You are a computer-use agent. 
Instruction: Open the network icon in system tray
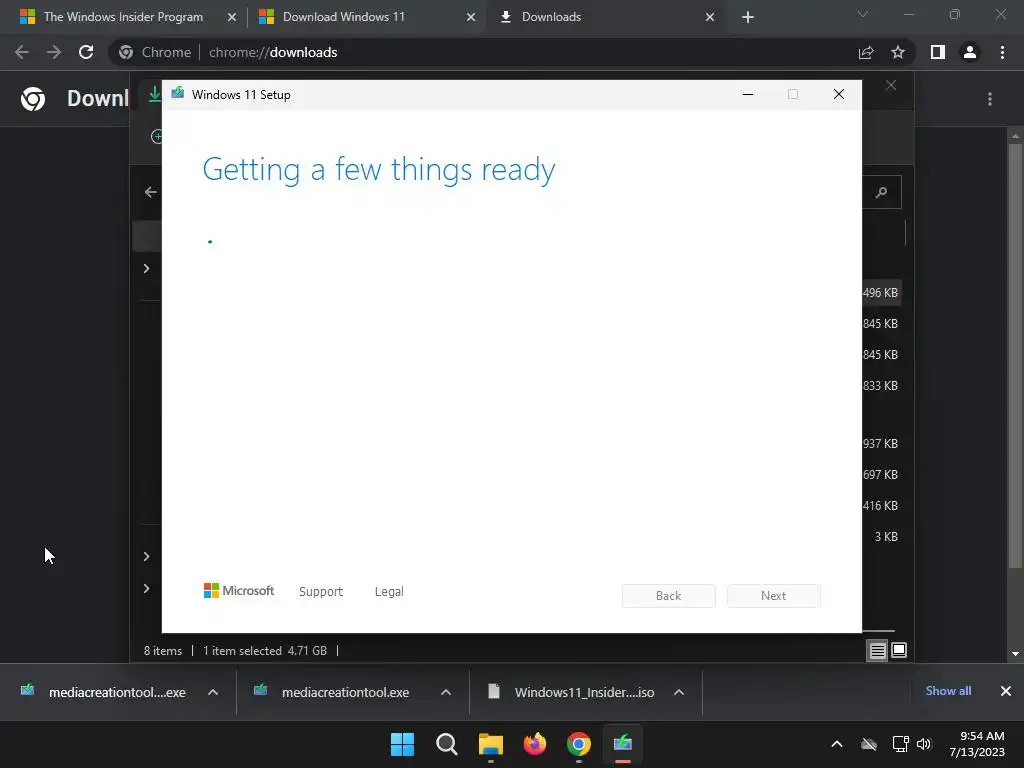(901, 744)
